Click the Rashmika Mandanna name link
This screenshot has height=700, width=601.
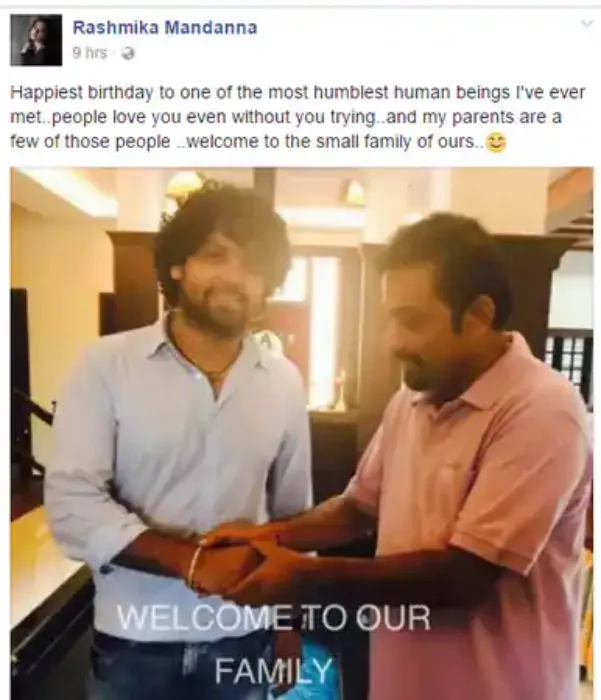(165, 28)
